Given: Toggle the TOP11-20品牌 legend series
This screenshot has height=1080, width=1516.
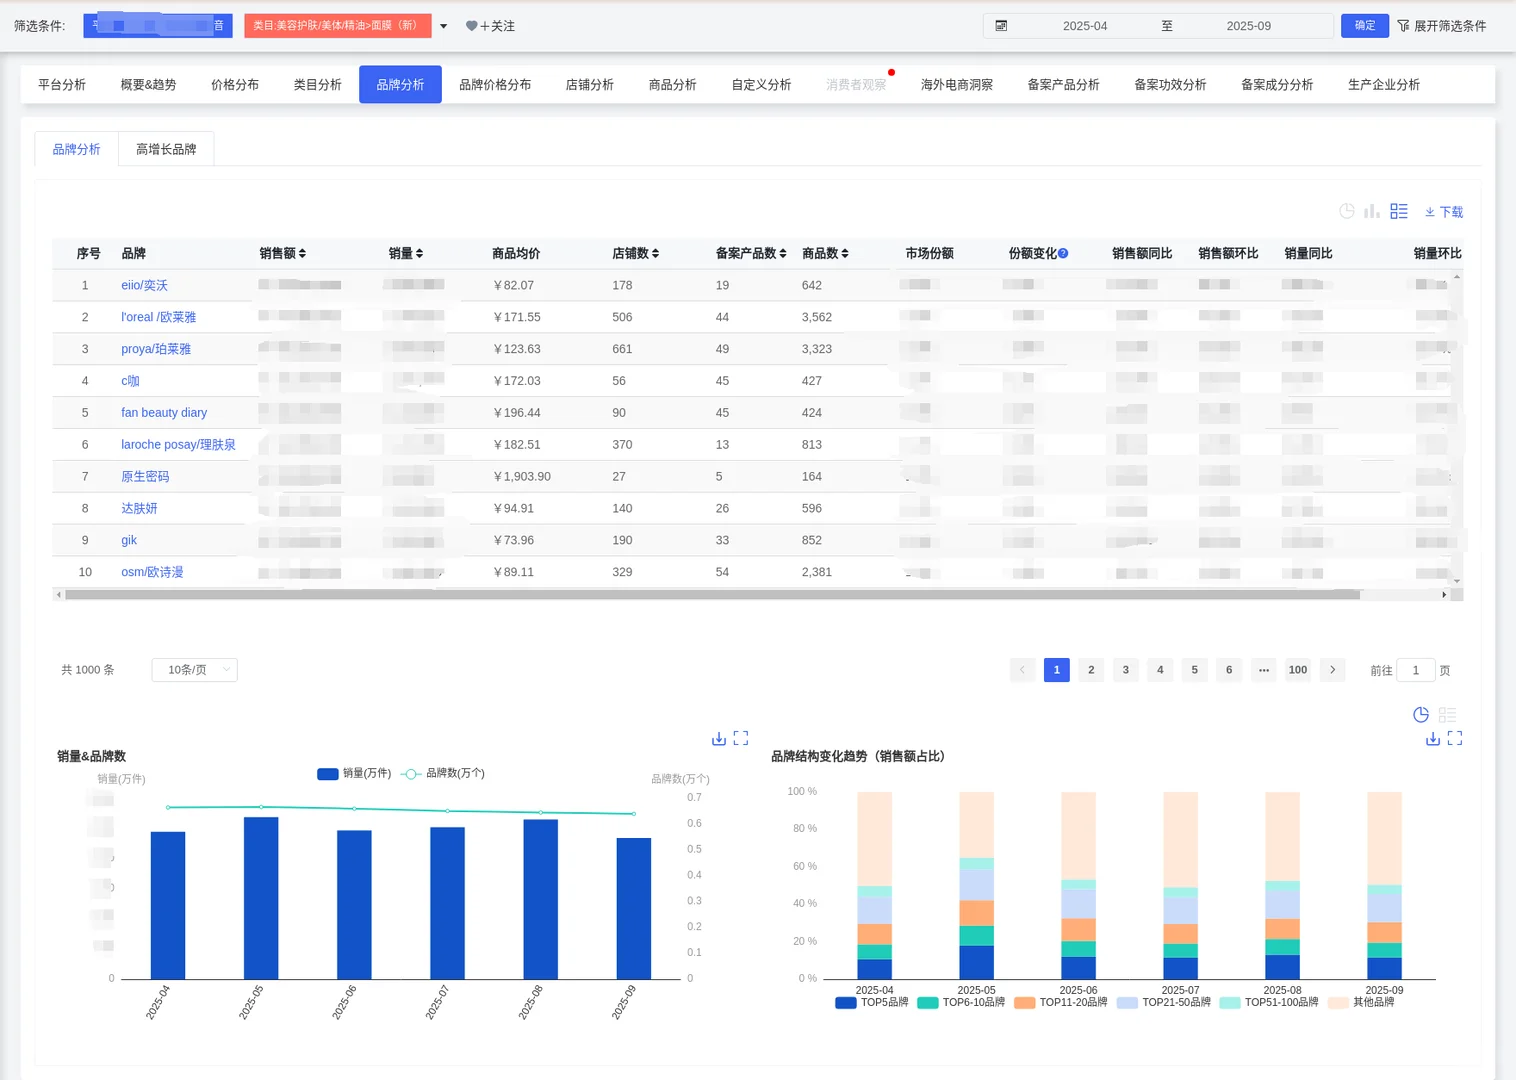Looking at the screenshot, I should (1061, 1002).
